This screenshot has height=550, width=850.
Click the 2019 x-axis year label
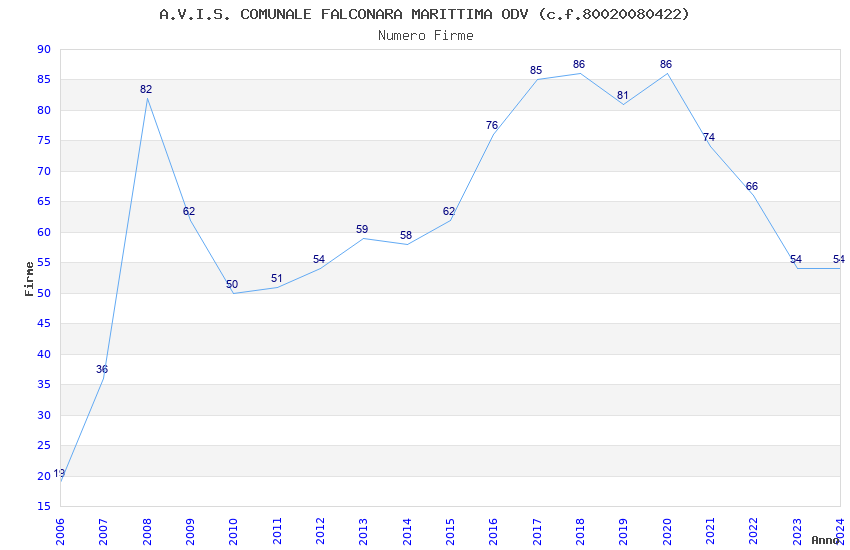tap(624, 531)
